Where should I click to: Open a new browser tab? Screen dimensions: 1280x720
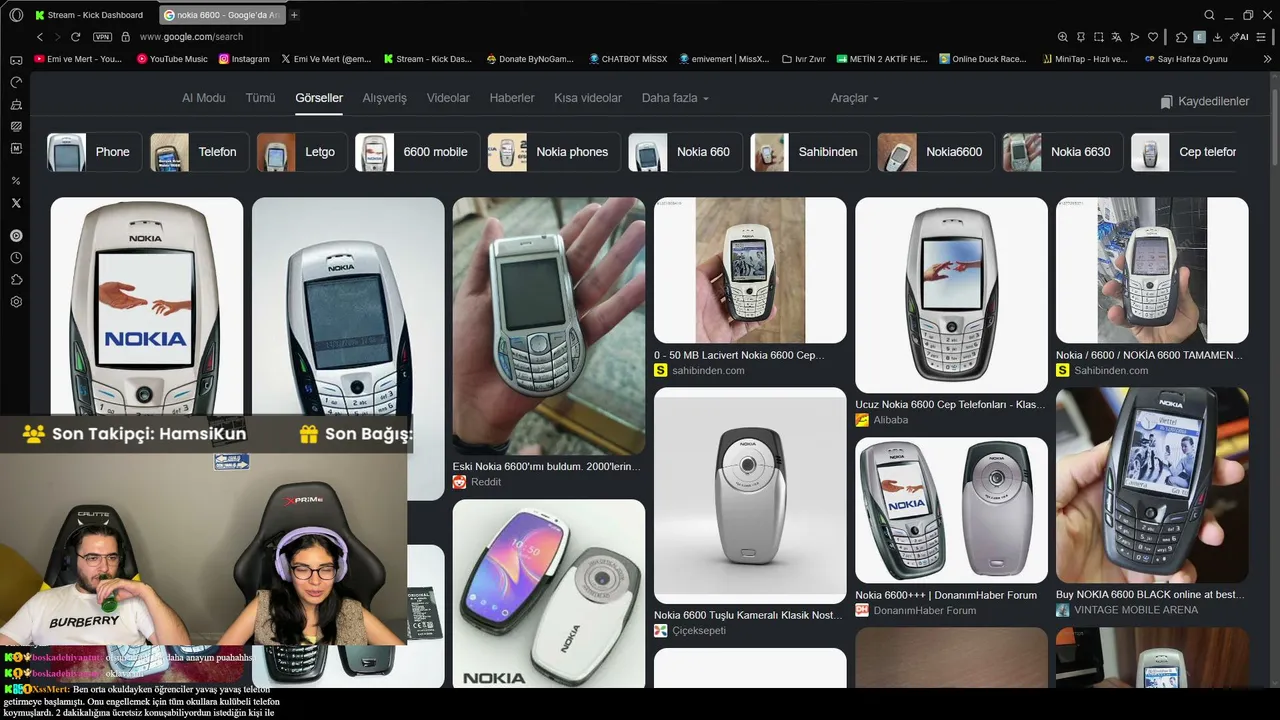[294, 15]
